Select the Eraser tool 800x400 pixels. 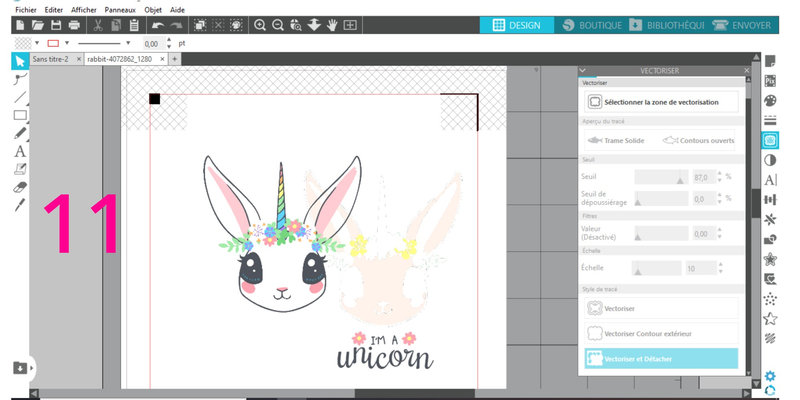(19, 186)
